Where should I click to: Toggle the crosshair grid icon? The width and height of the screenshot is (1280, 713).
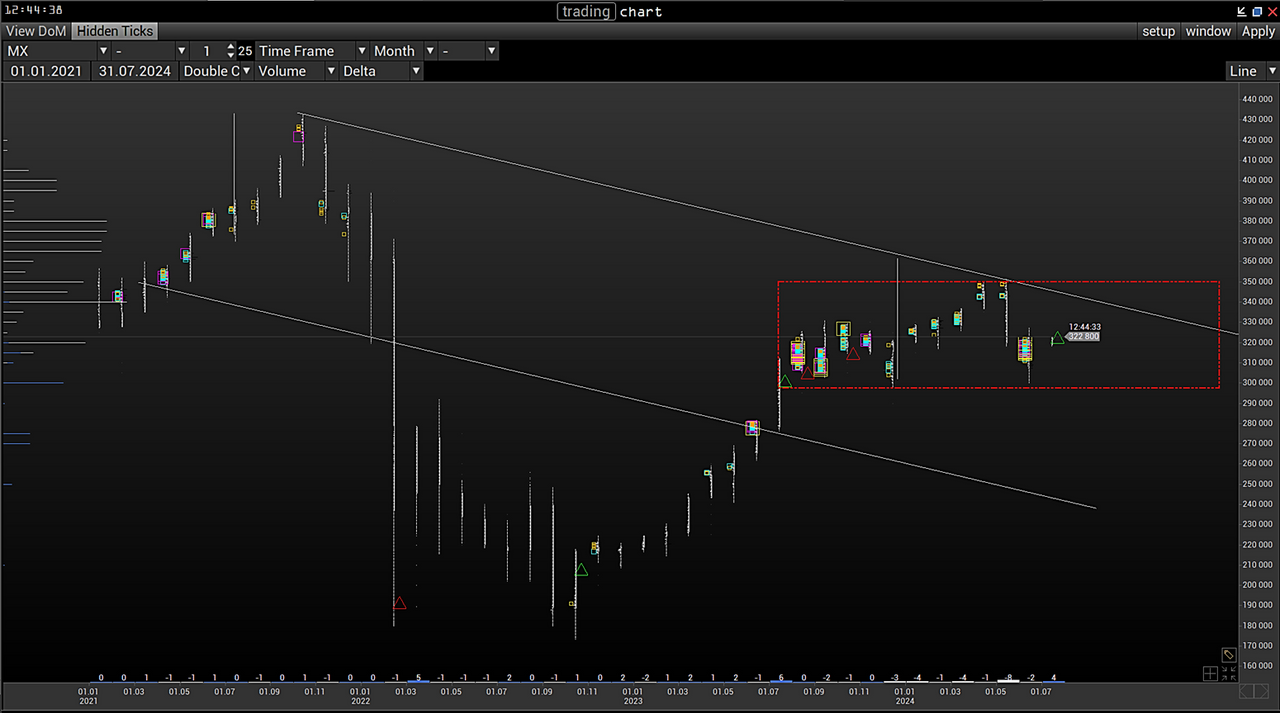[1210, 673]
